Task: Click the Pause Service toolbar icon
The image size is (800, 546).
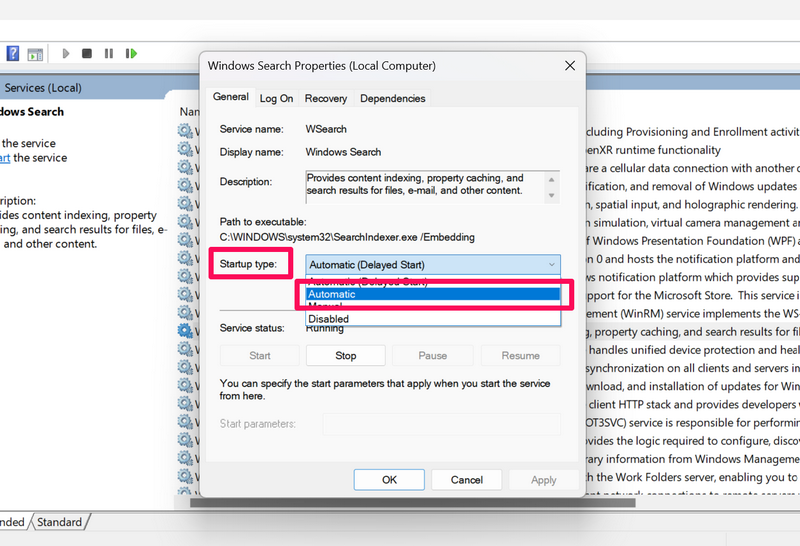Action: pos(108,53)
